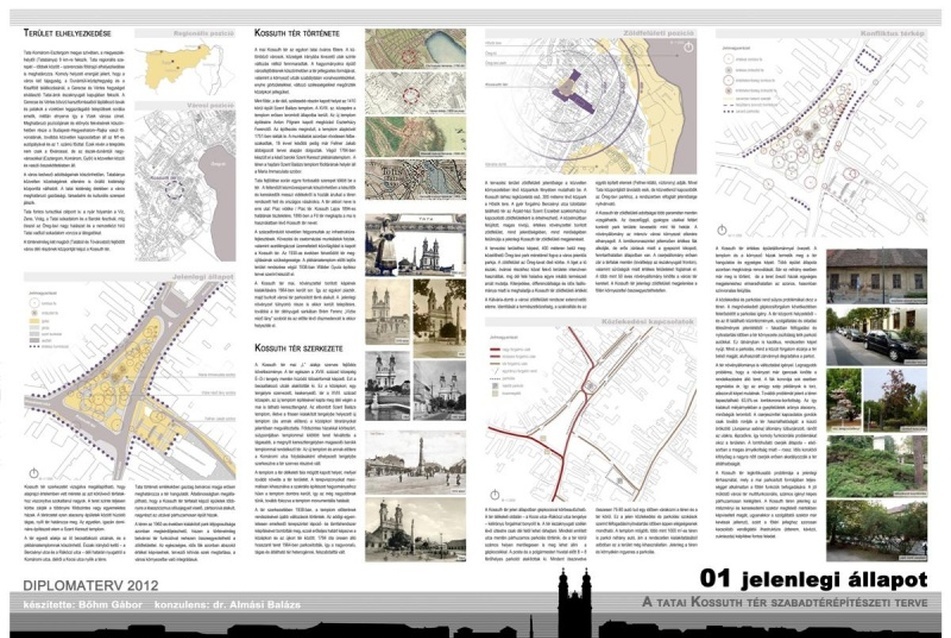This screenshot has height=638, width=951.
Task: Select the 'A tatai Kossuth tér szabadtérépítészeti terve' subtitle
Action: (785, 602)
